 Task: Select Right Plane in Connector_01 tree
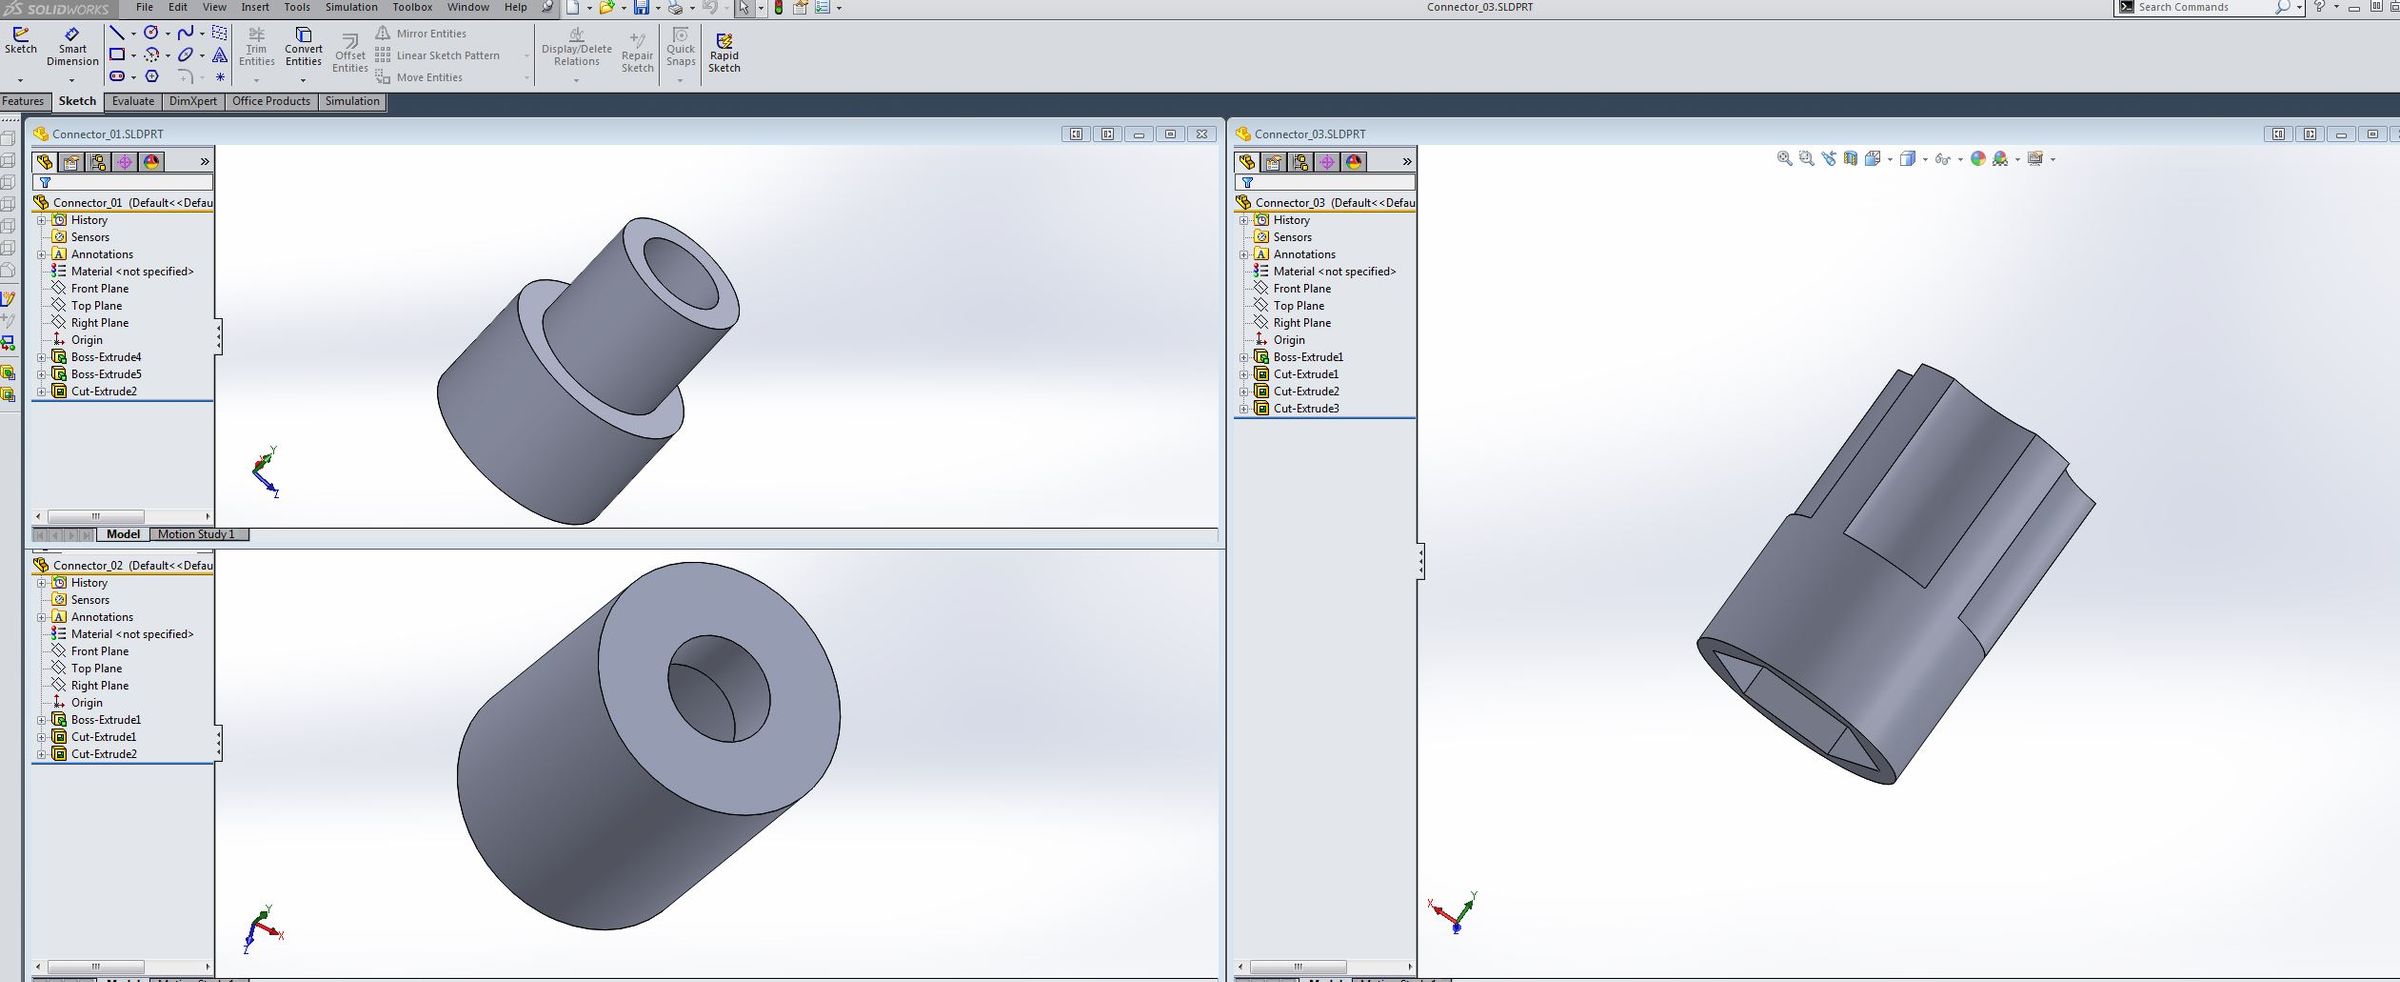tap(99, 323)
